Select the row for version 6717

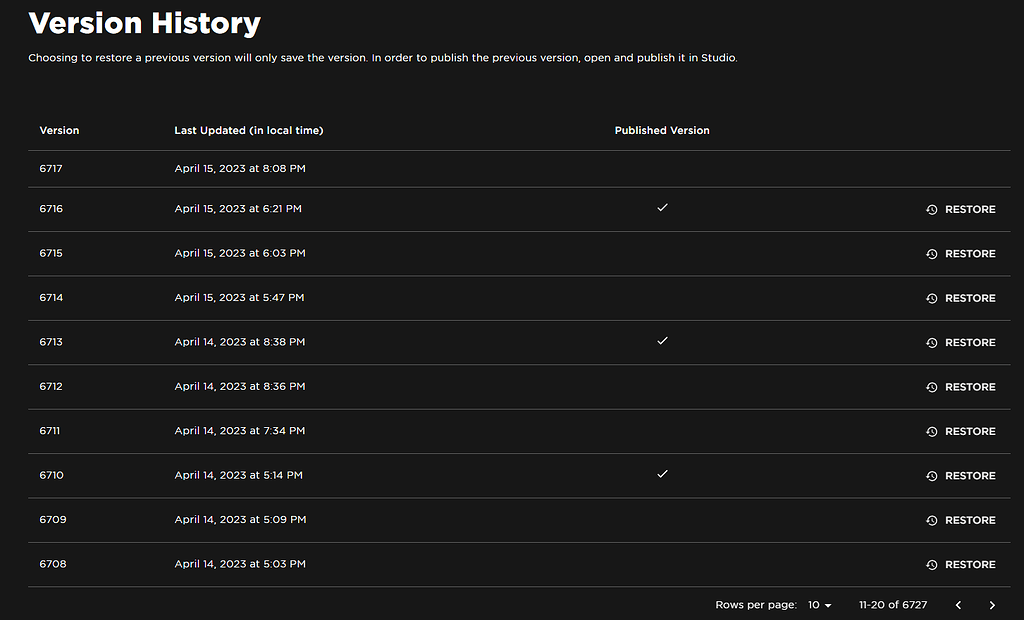[x=400, y=168]
